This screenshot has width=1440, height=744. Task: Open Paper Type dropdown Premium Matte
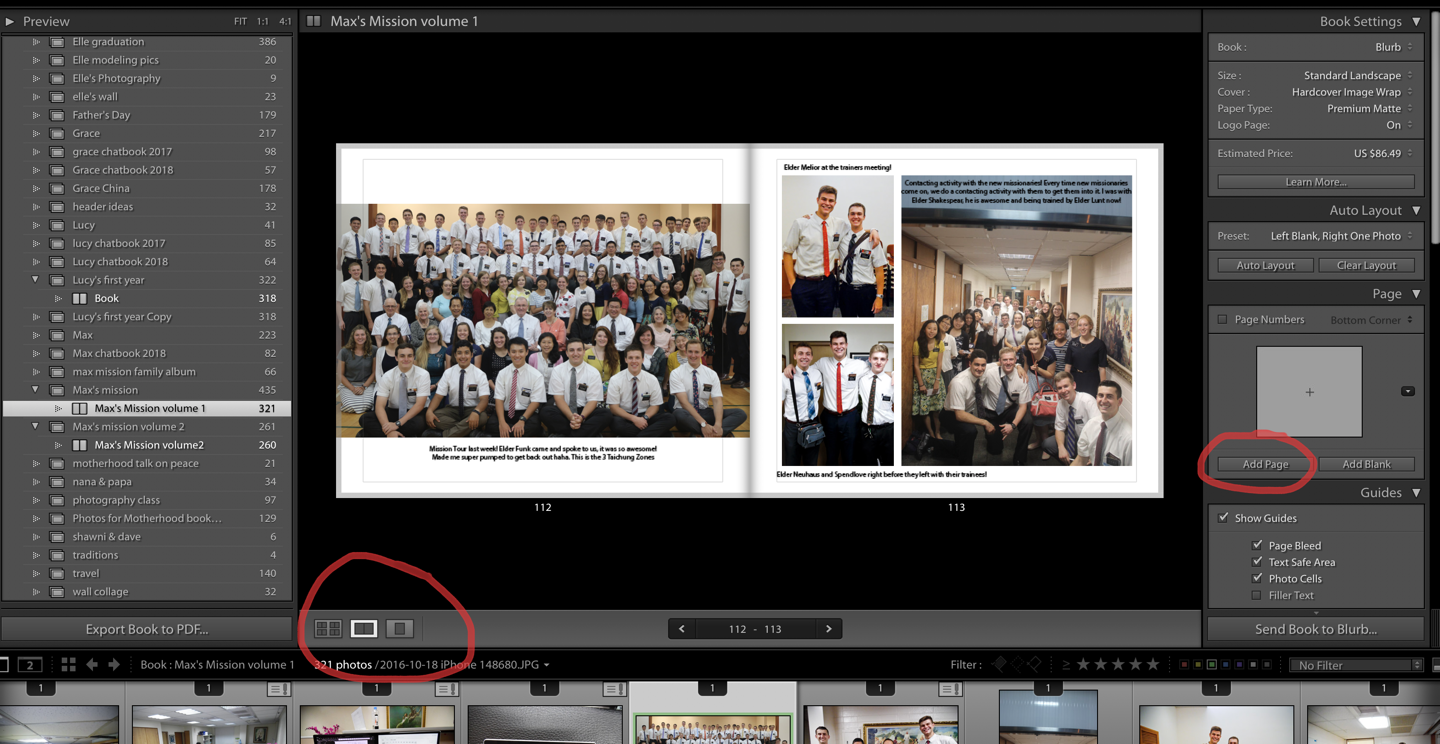1370,108
